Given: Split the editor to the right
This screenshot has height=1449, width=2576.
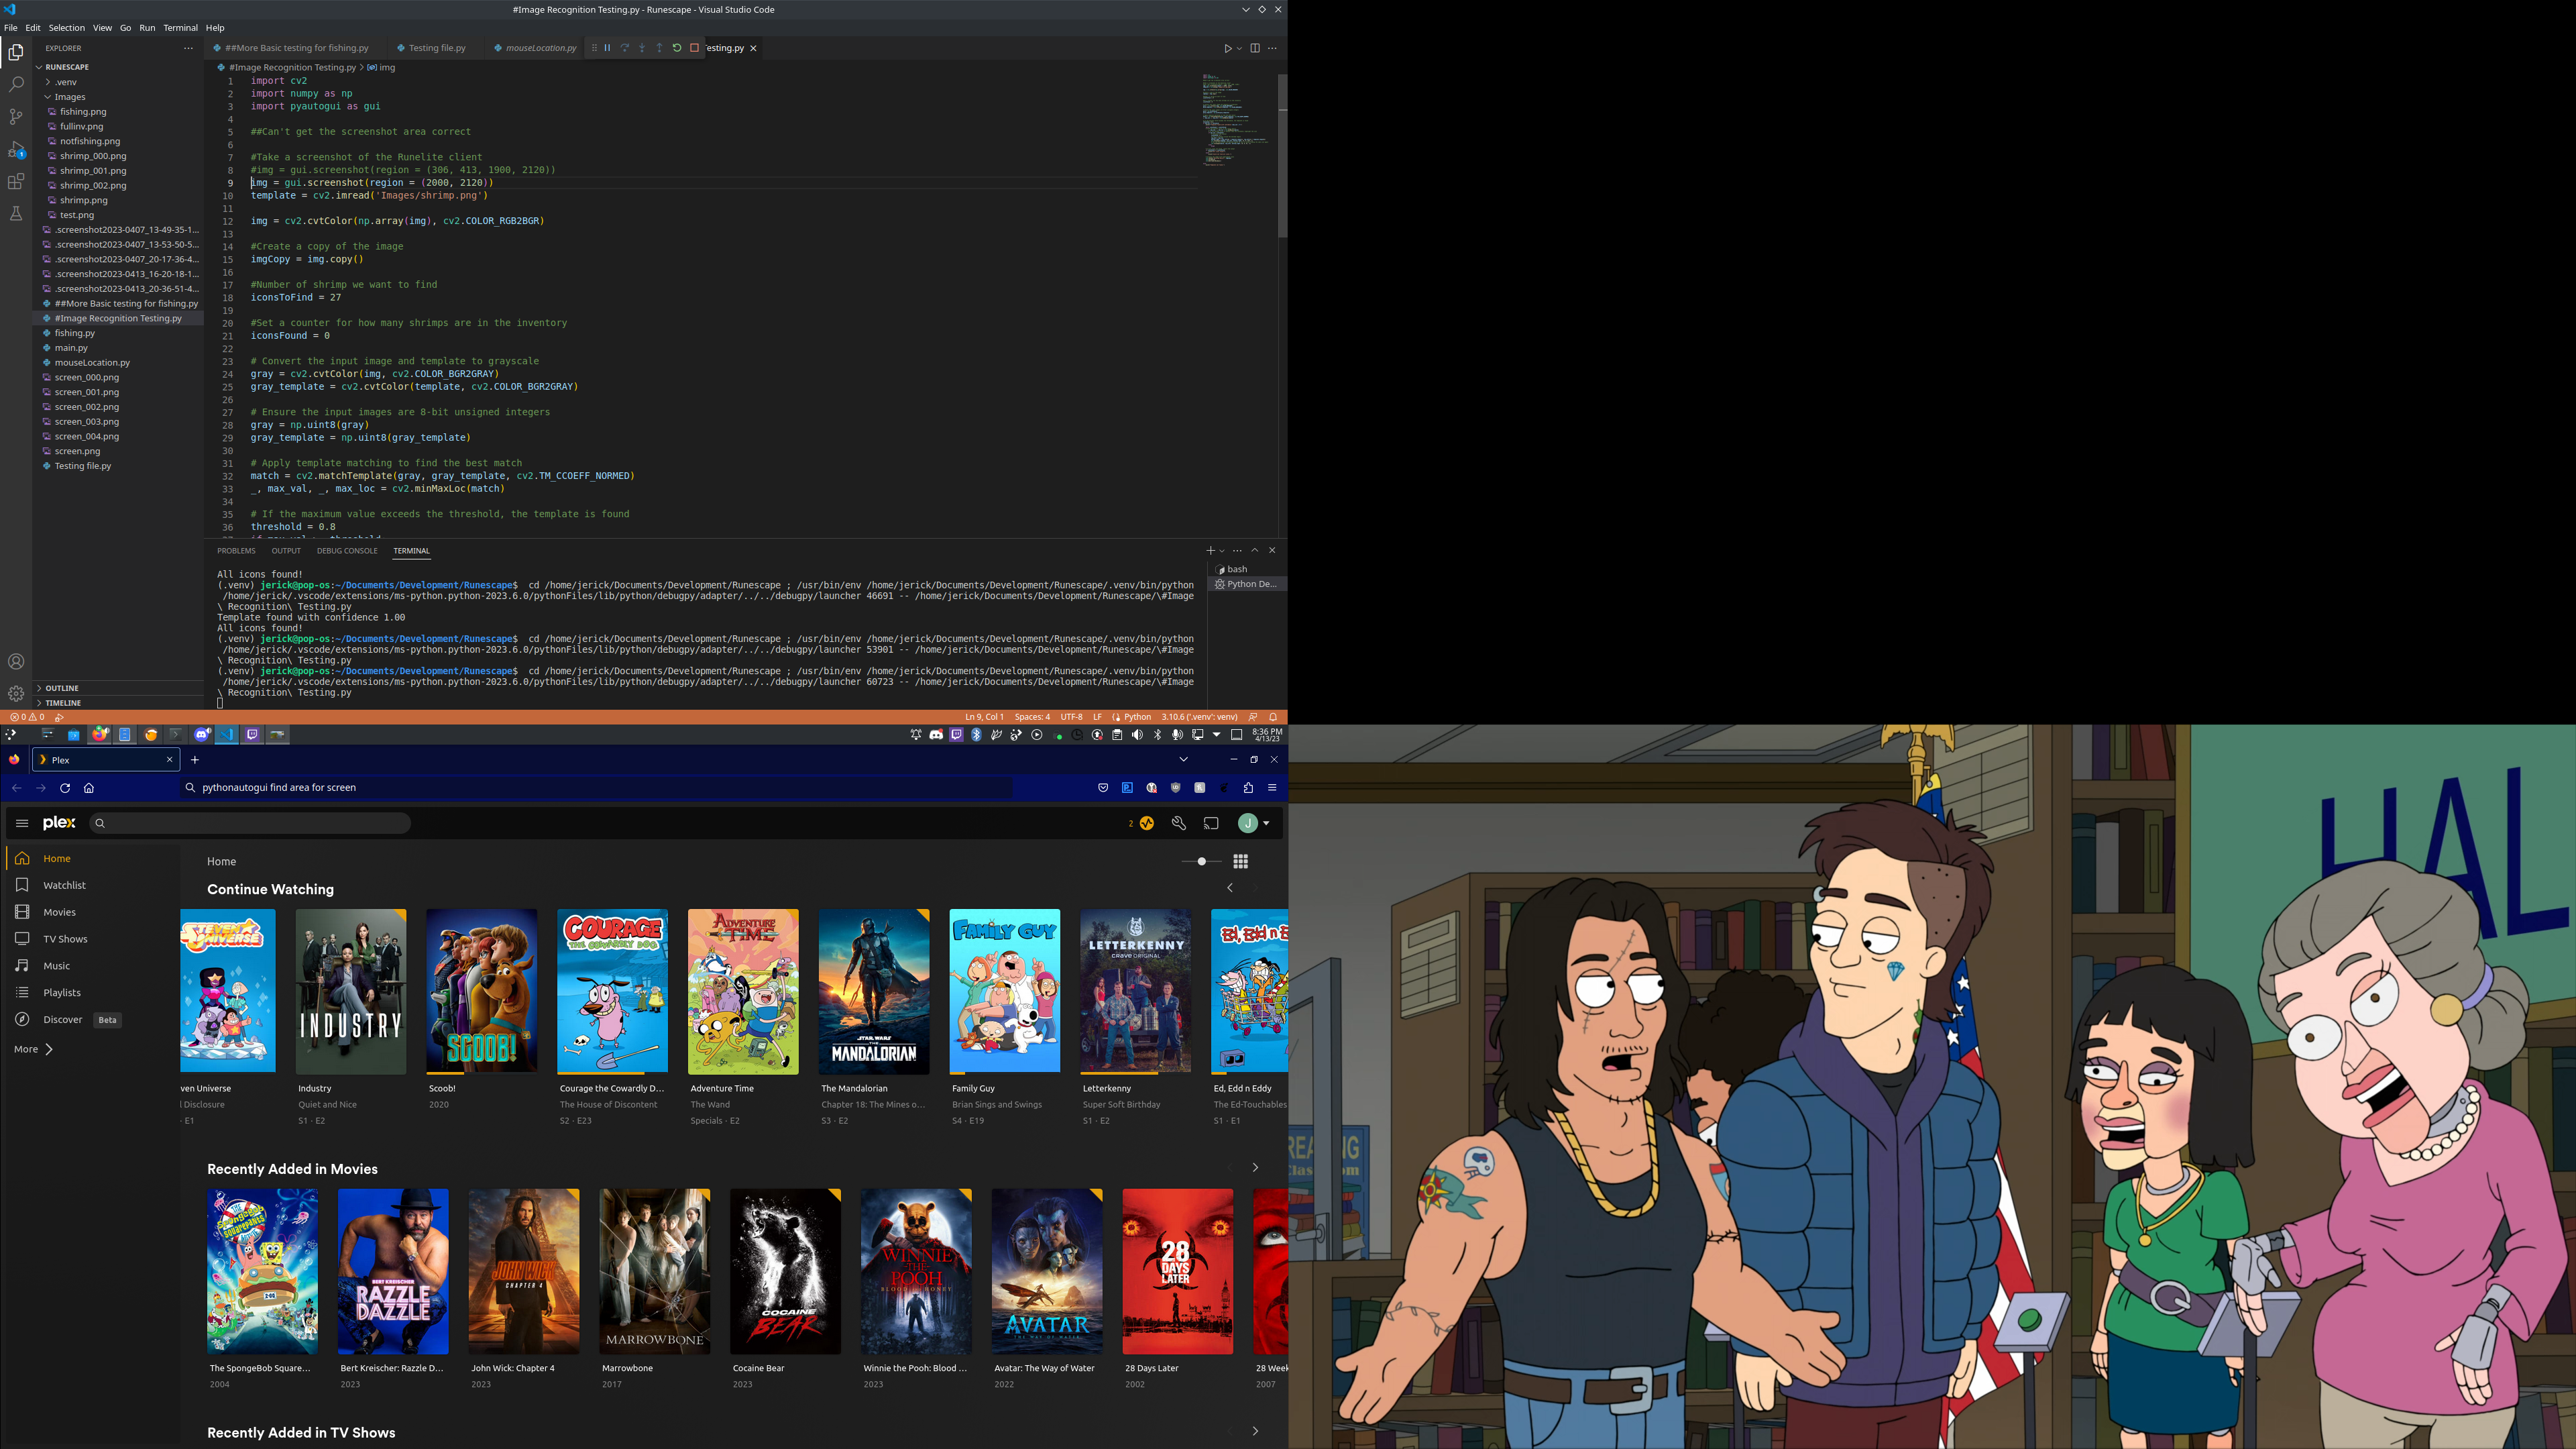Looking at the screenshot, I should [x=1255, y=48].
